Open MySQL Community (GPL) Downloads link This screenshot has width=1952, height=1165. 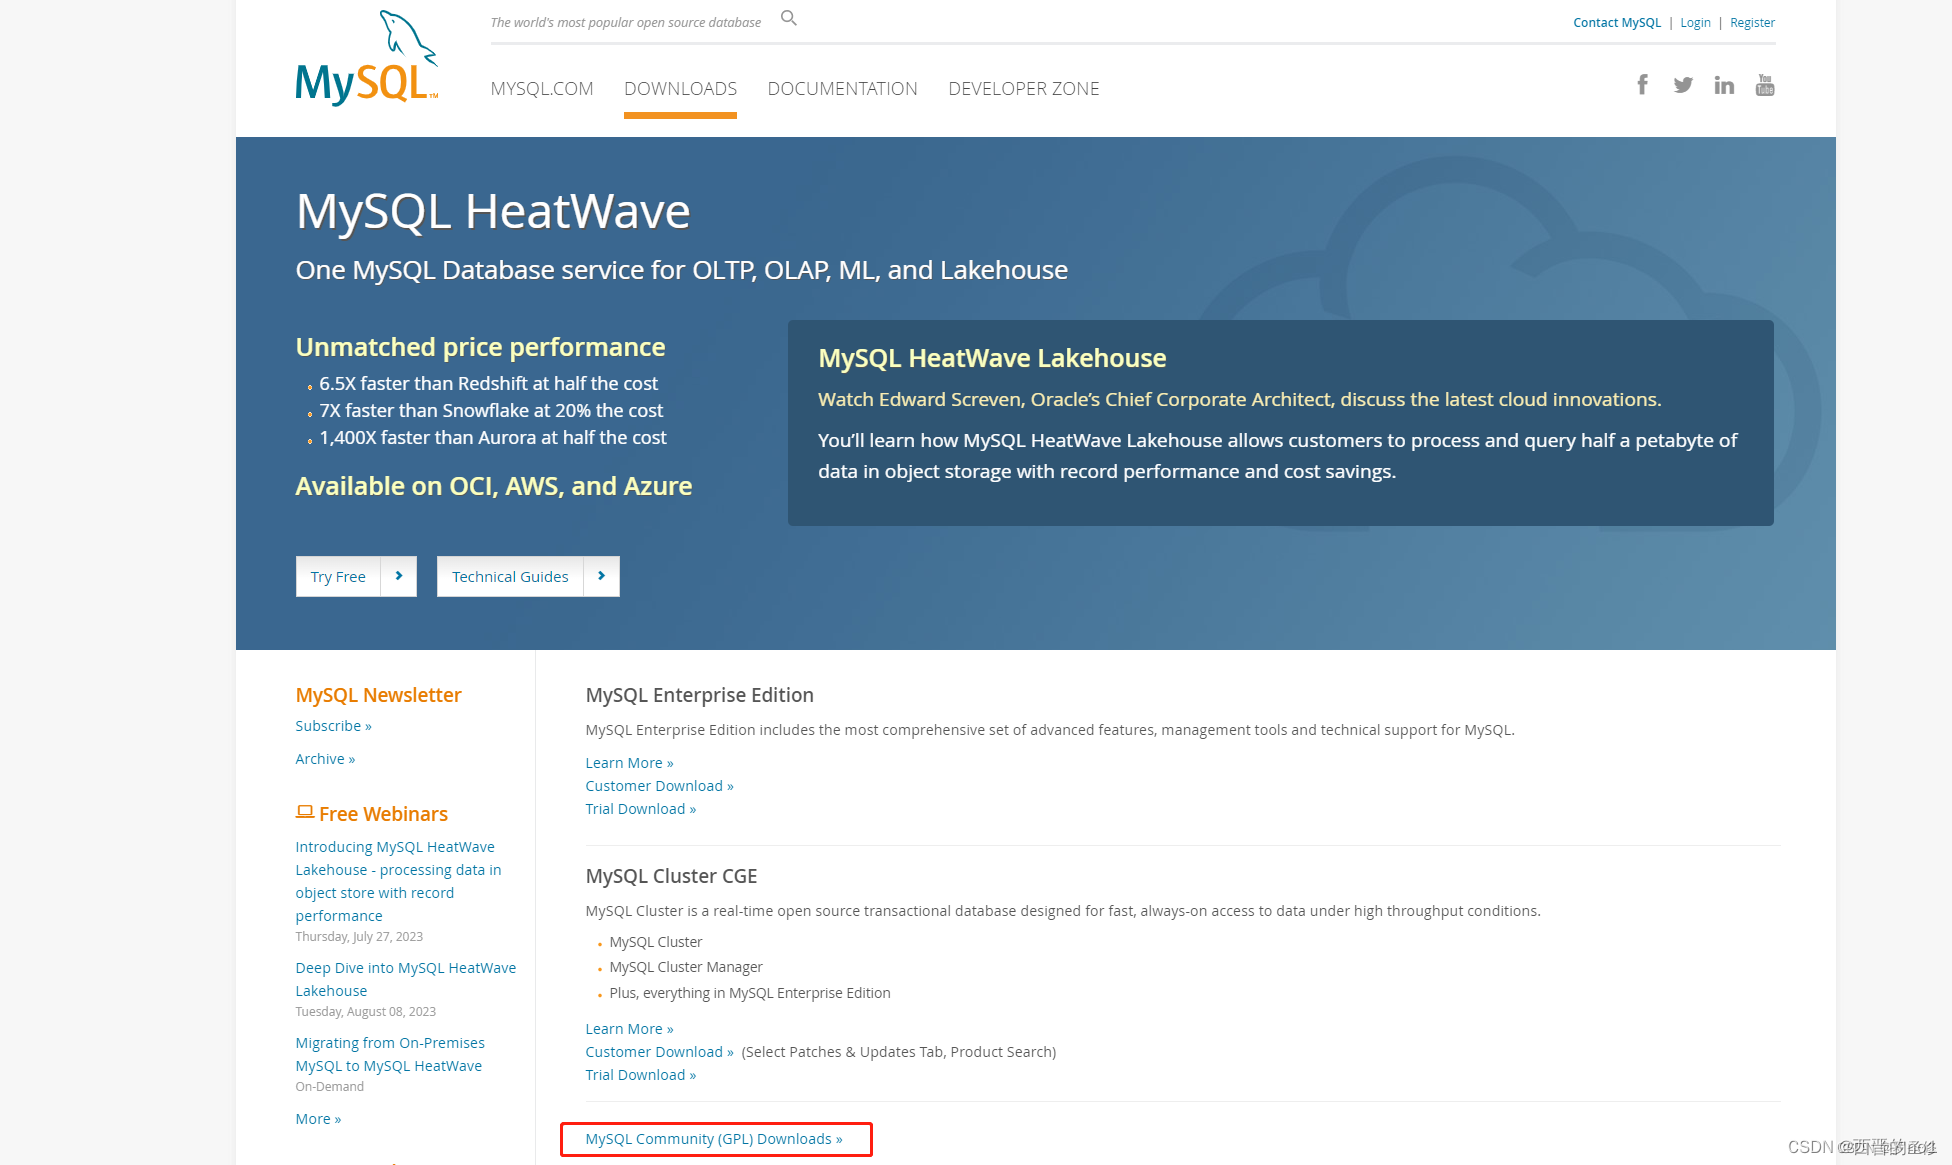point(714,1139)
